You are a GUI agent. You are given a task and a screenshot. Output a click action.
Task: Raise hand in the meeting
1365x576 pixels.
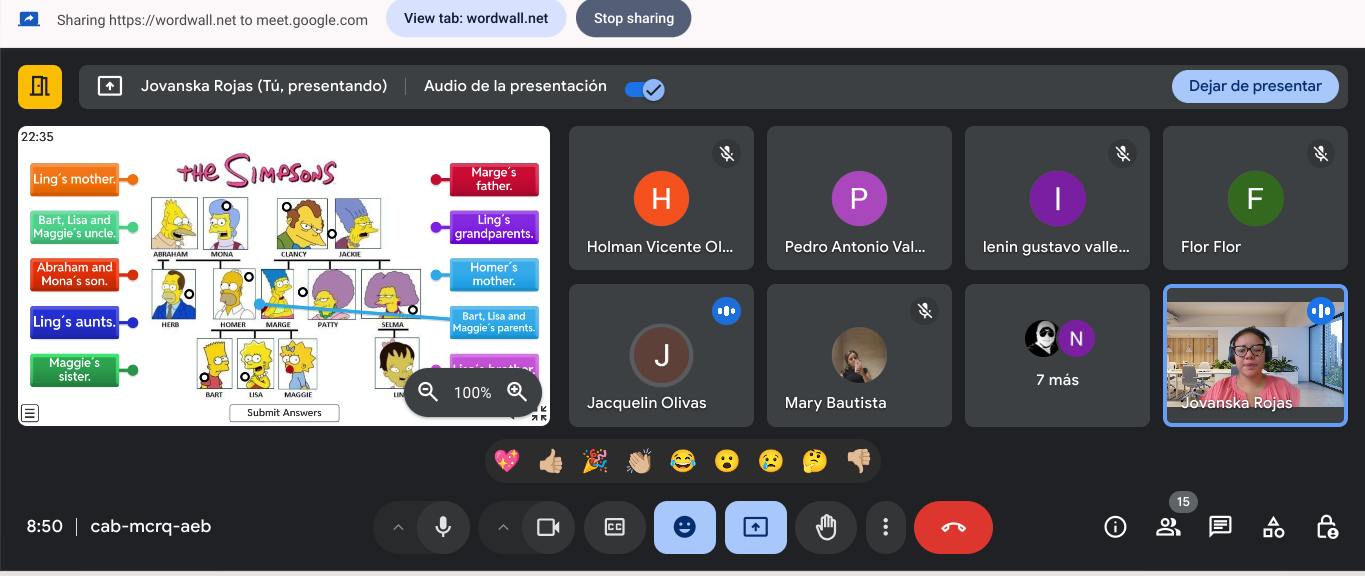826,527
